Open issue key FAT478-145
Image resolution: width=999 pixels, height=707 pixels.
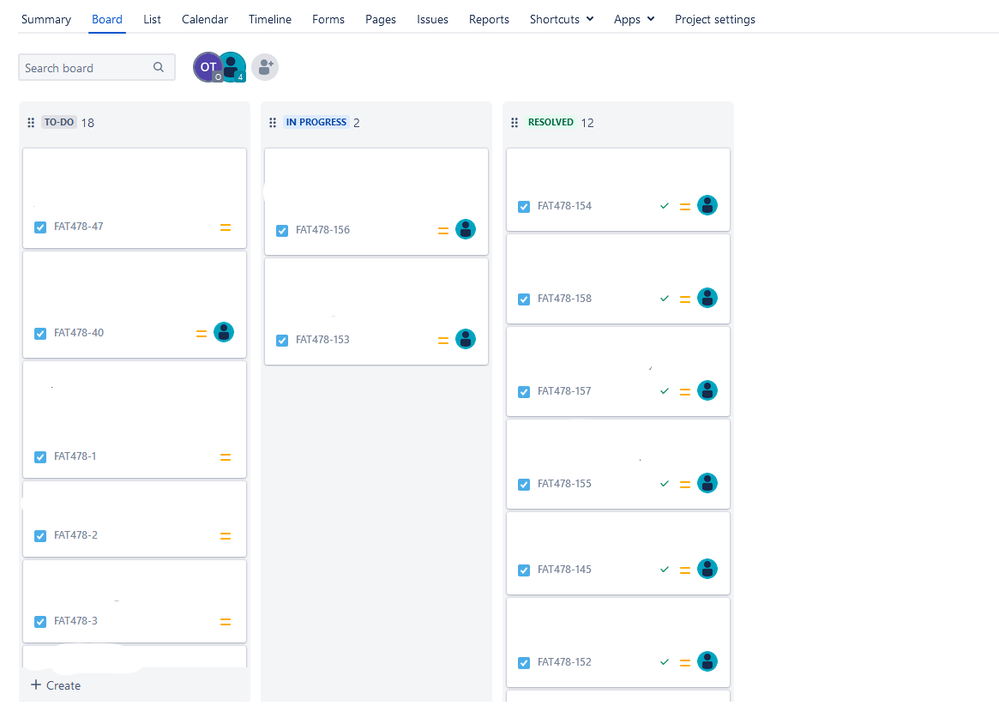(x=564, y=569)
